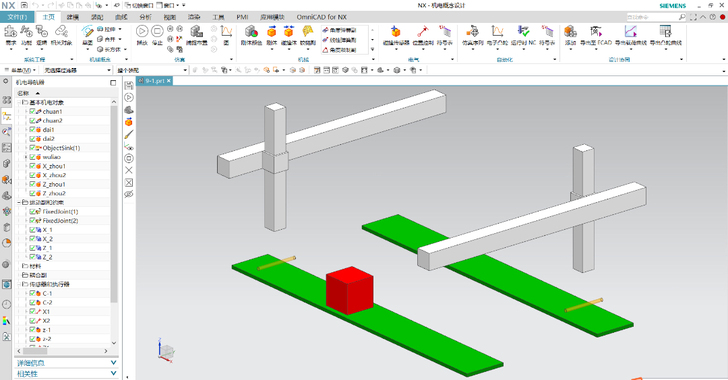Switch to the 建模 modeling tab
The width and height of the screenshot is (728, 380).
coord(73,17)
